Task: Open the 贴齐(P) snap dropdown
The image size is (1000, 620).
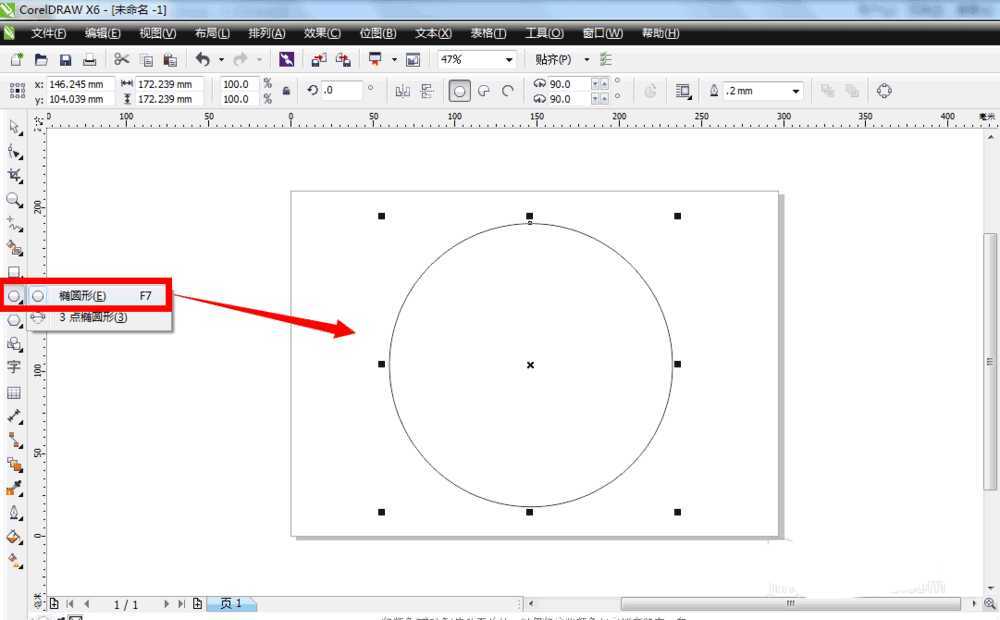Action: coord(587,60)
